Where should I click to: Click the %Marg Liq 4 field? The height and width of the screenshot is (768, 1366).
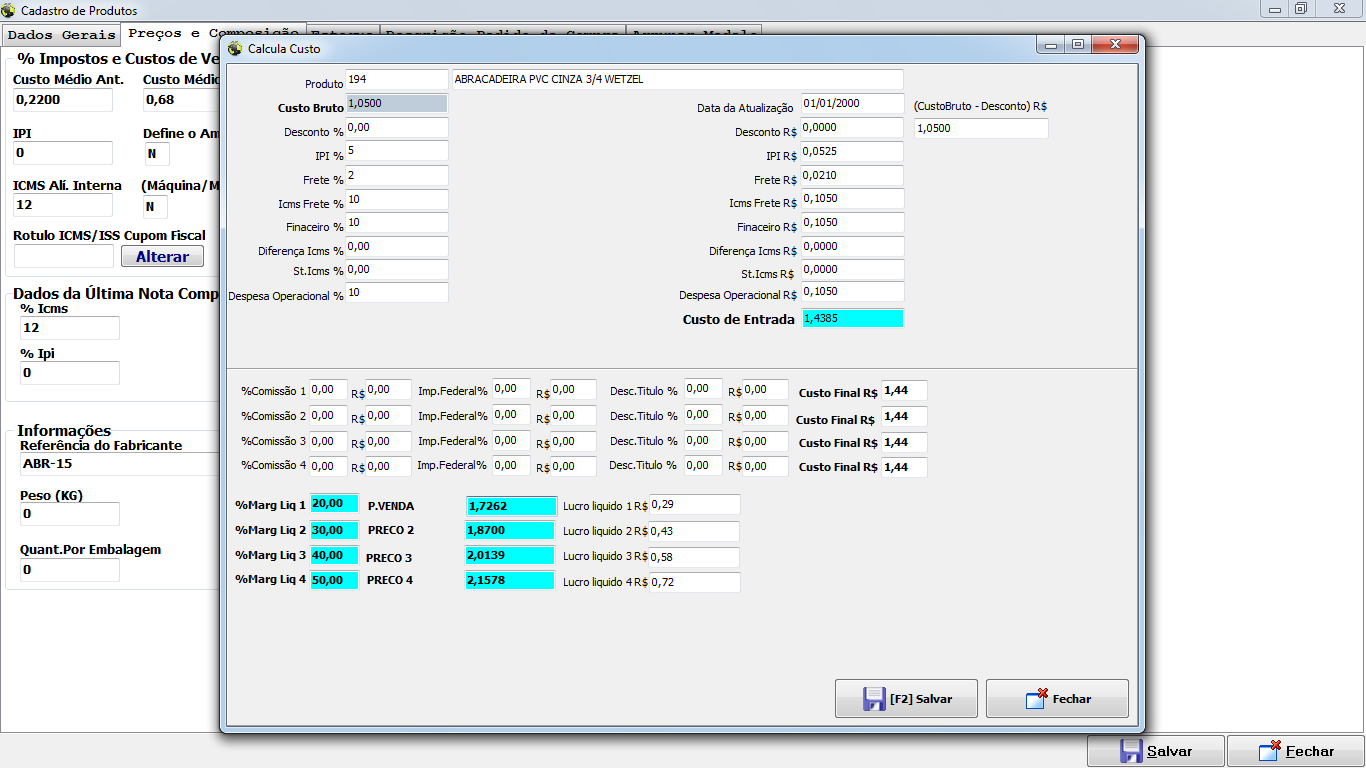(x=334, y=580)
